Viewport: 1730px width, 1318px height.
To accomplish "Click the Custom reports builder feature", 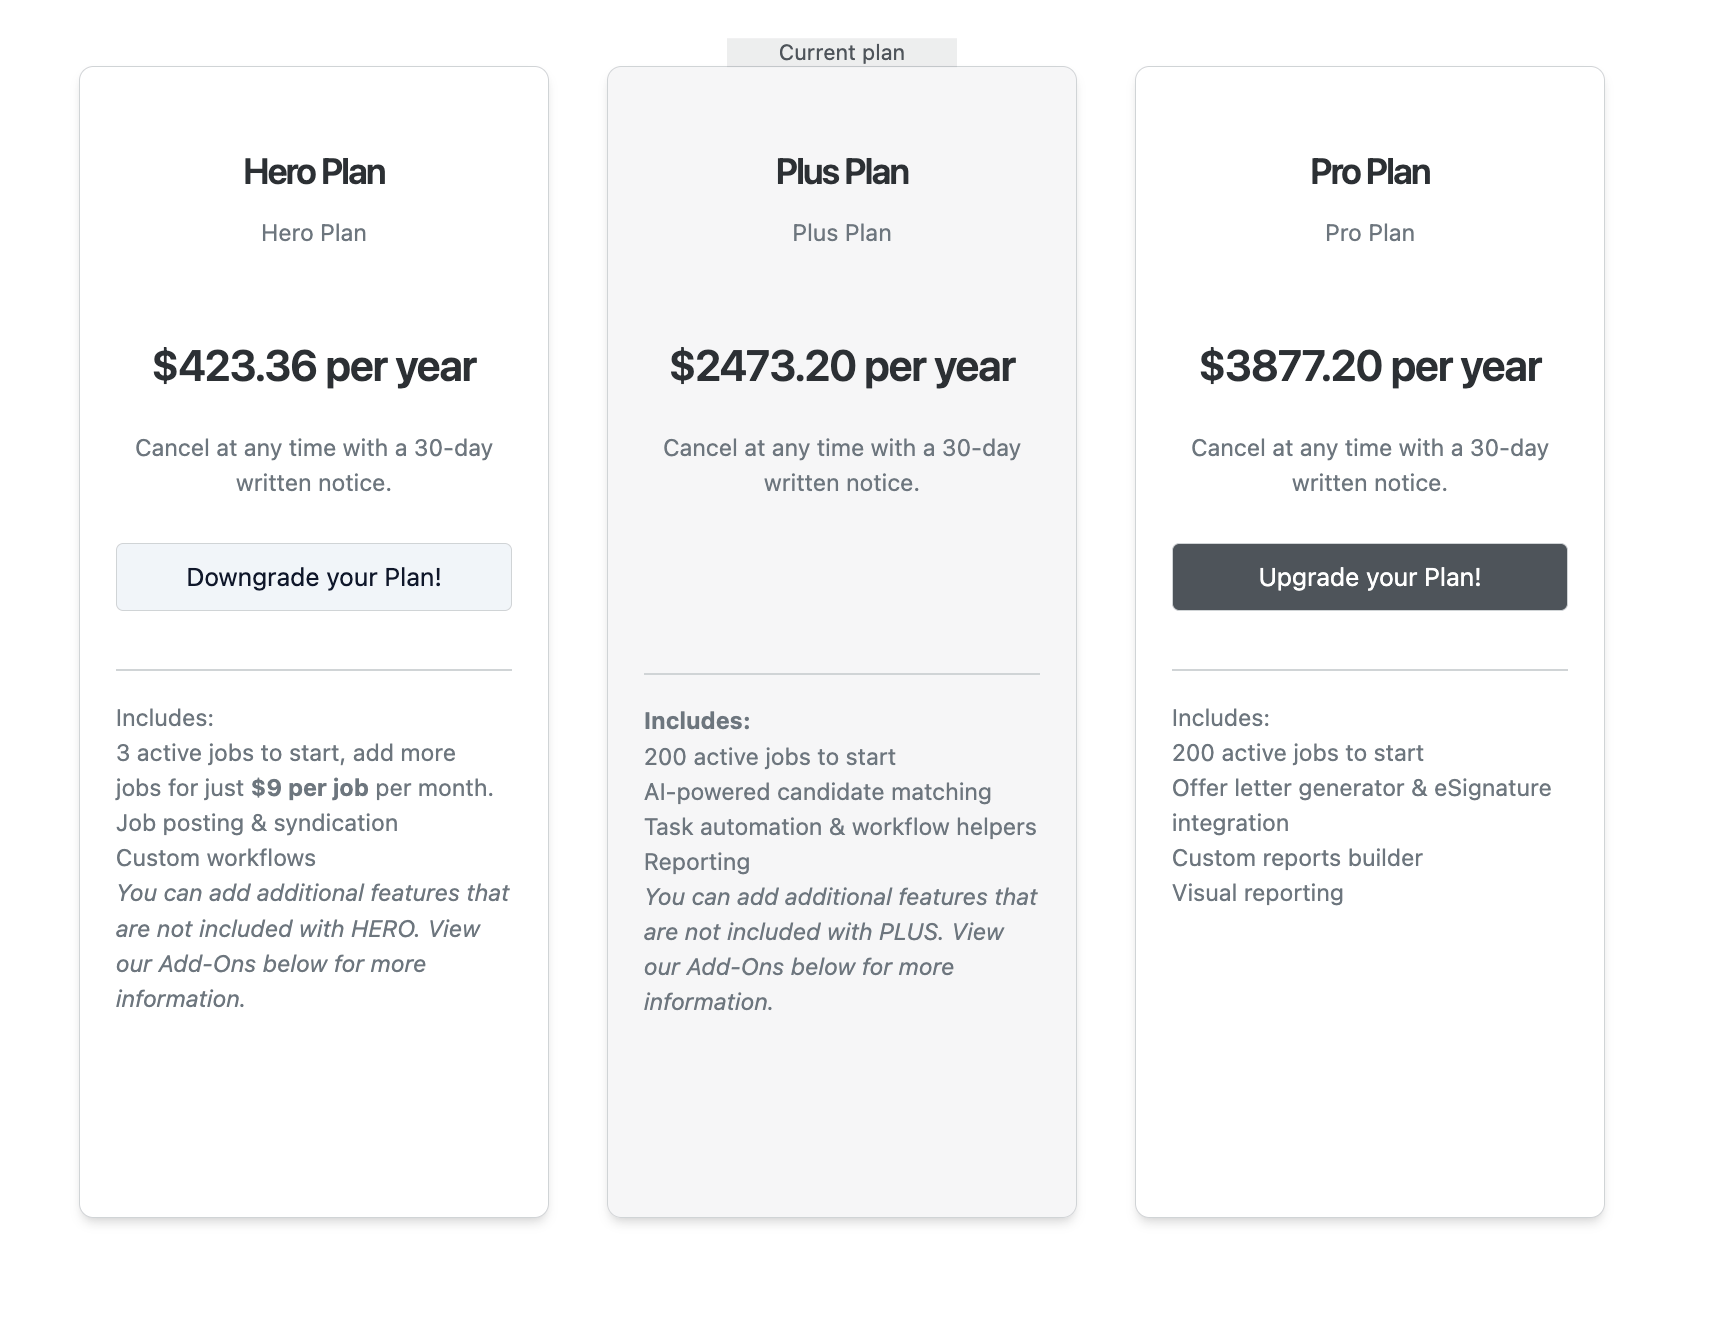I will coord(1296,858).
